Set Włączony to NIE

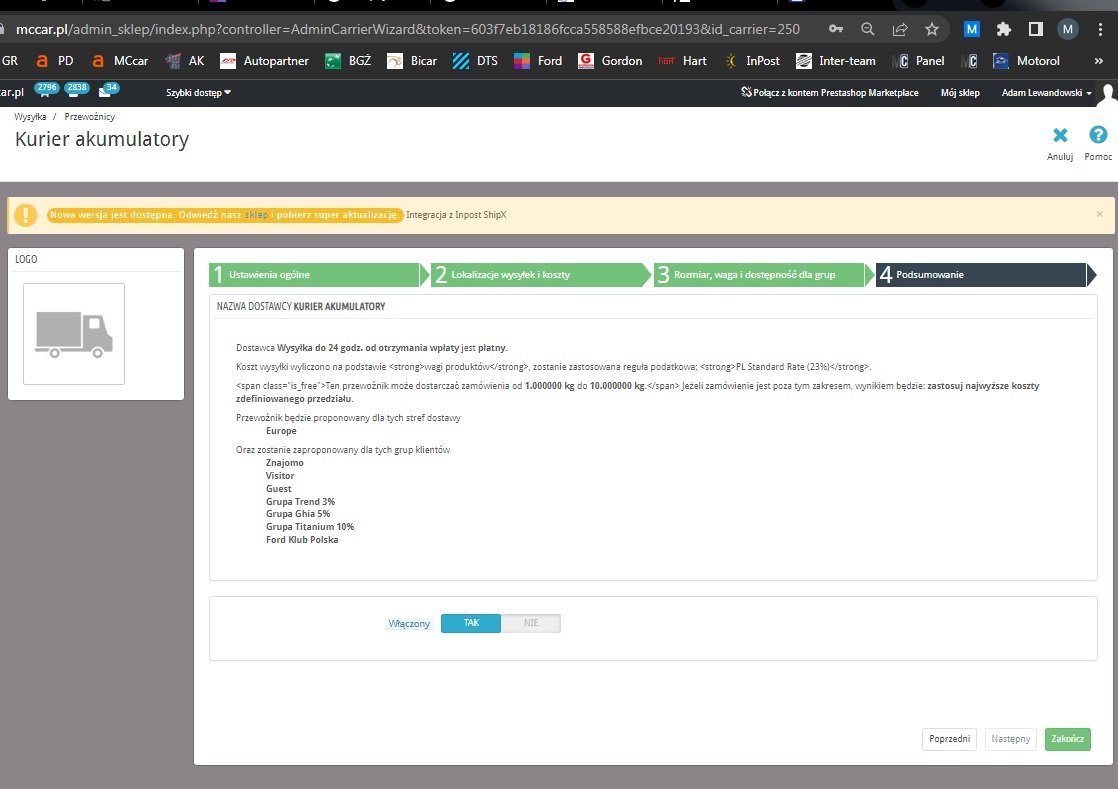530,623
